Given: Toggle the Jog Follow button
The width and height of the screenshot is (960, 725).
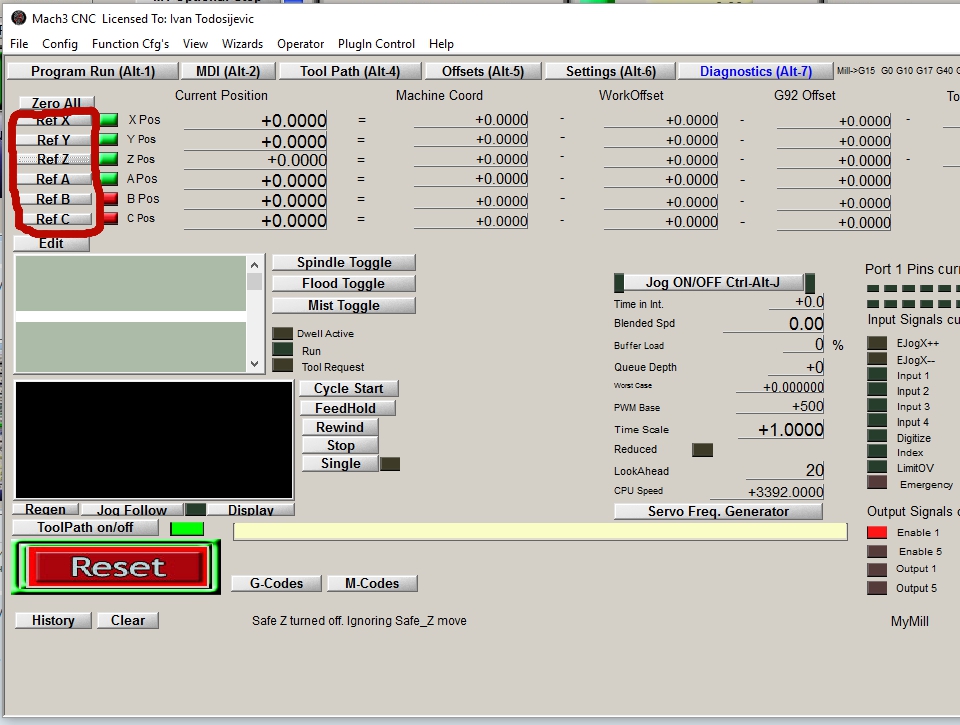Looking at the screenshot, I should [x=132, y=509].
